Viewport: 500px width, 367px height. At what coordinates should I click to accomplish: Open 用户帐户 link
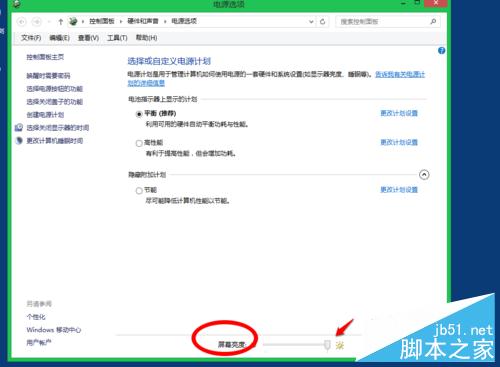[x=39, y=342]
